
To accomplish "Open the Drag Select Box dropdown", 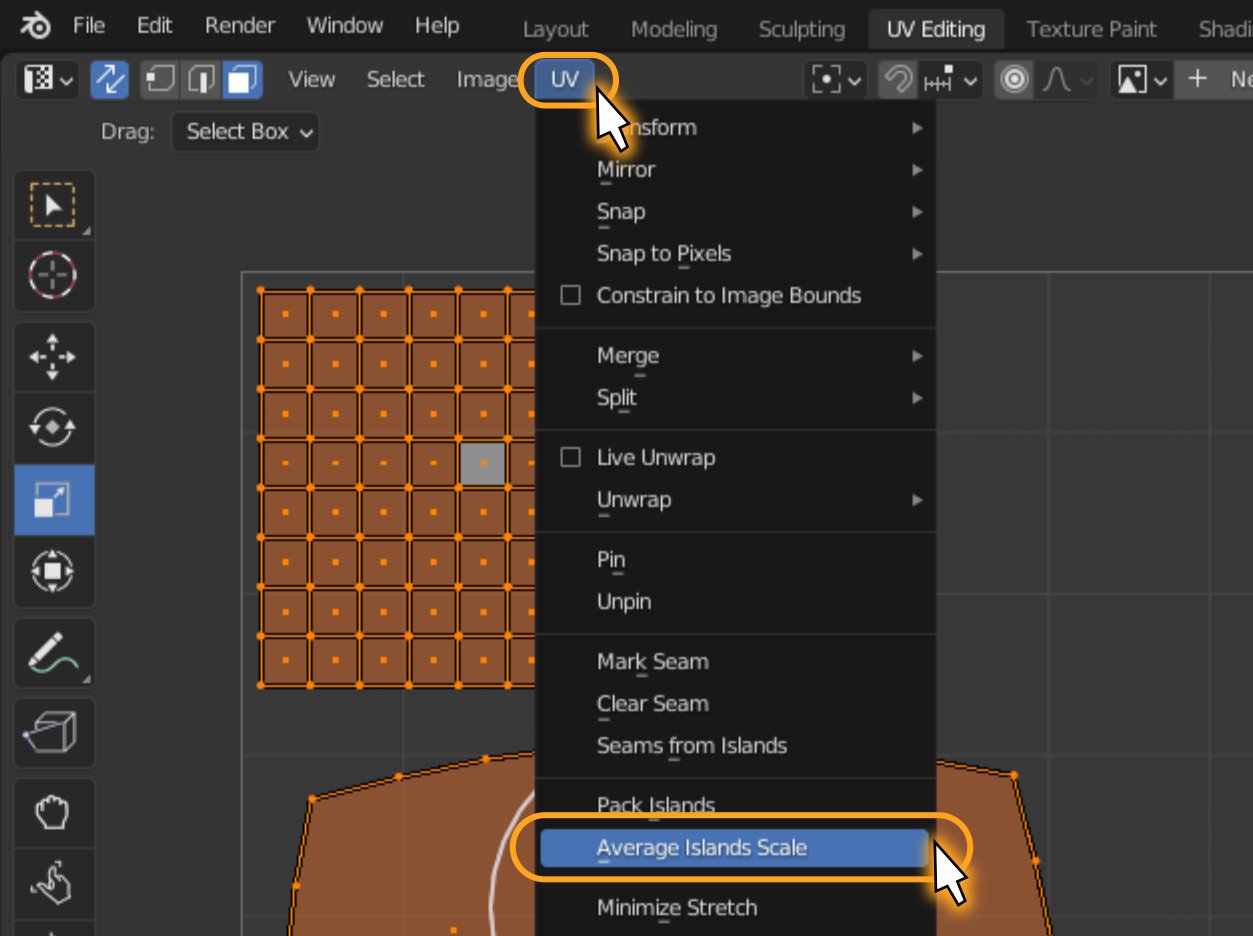I will click(x=246, y=132).
